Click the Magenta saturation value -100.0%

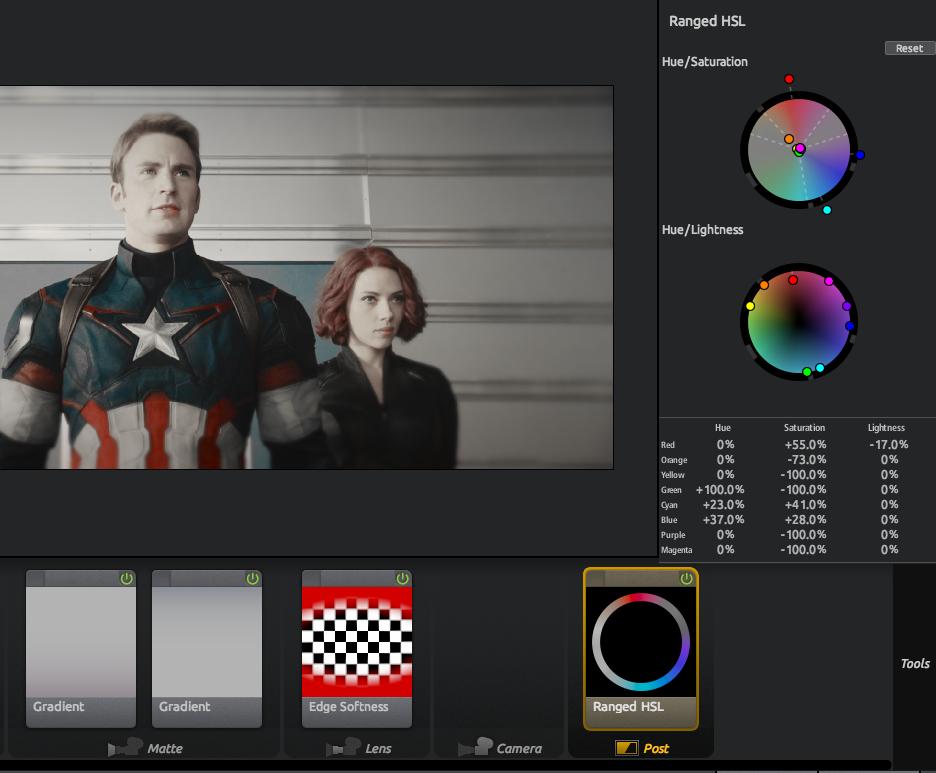click(x=803, y=549)
